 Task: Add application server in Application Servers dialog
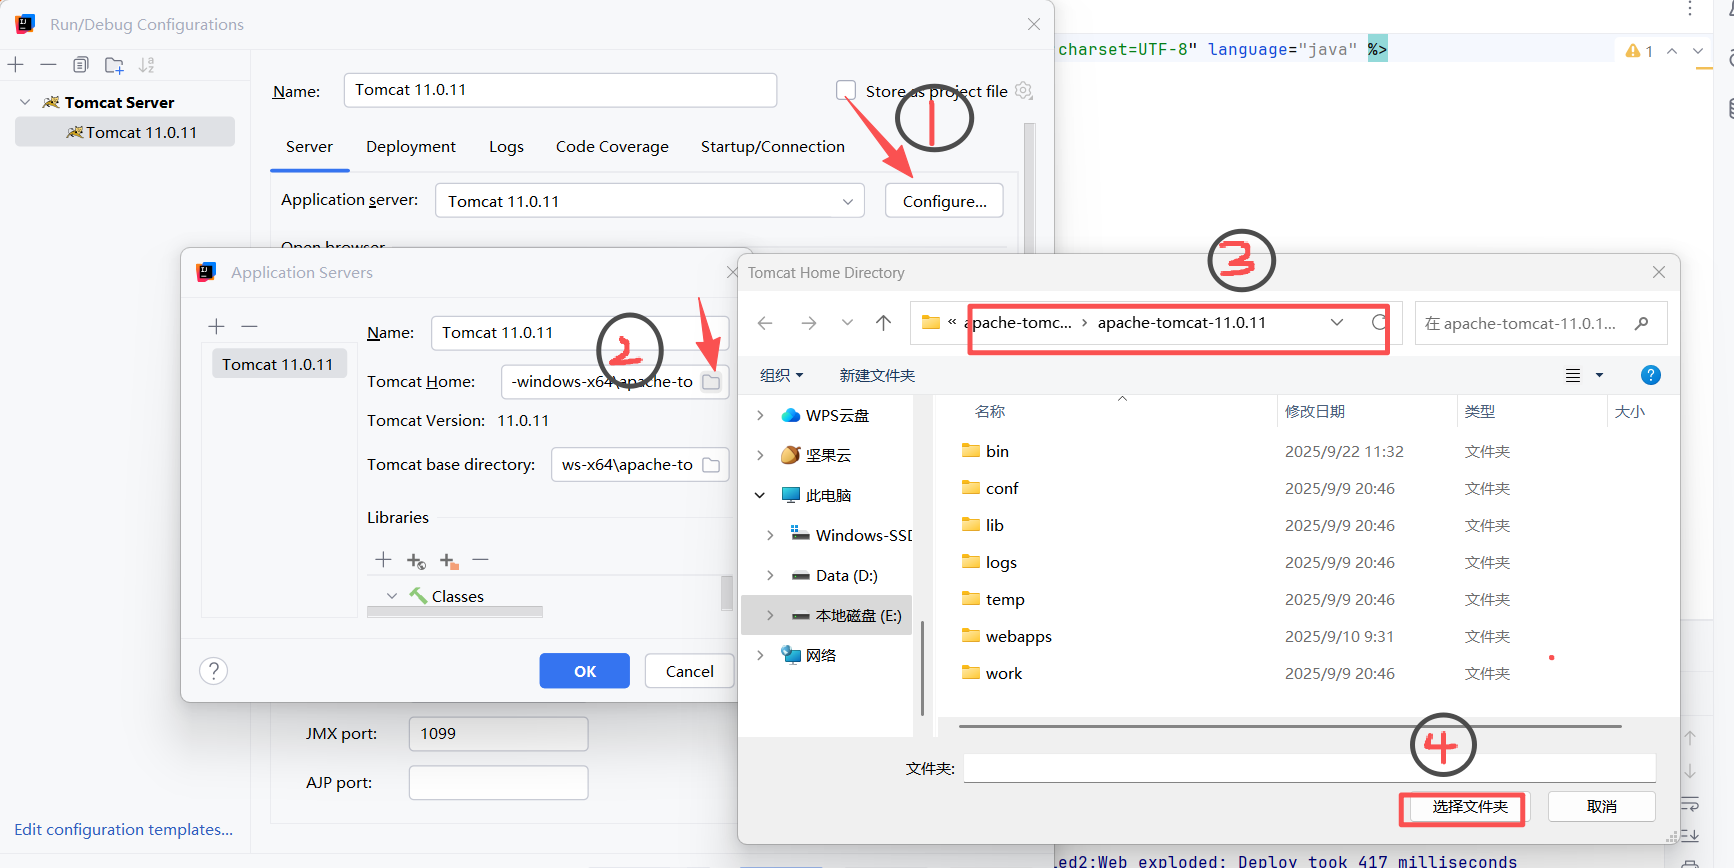pos(216,326)
